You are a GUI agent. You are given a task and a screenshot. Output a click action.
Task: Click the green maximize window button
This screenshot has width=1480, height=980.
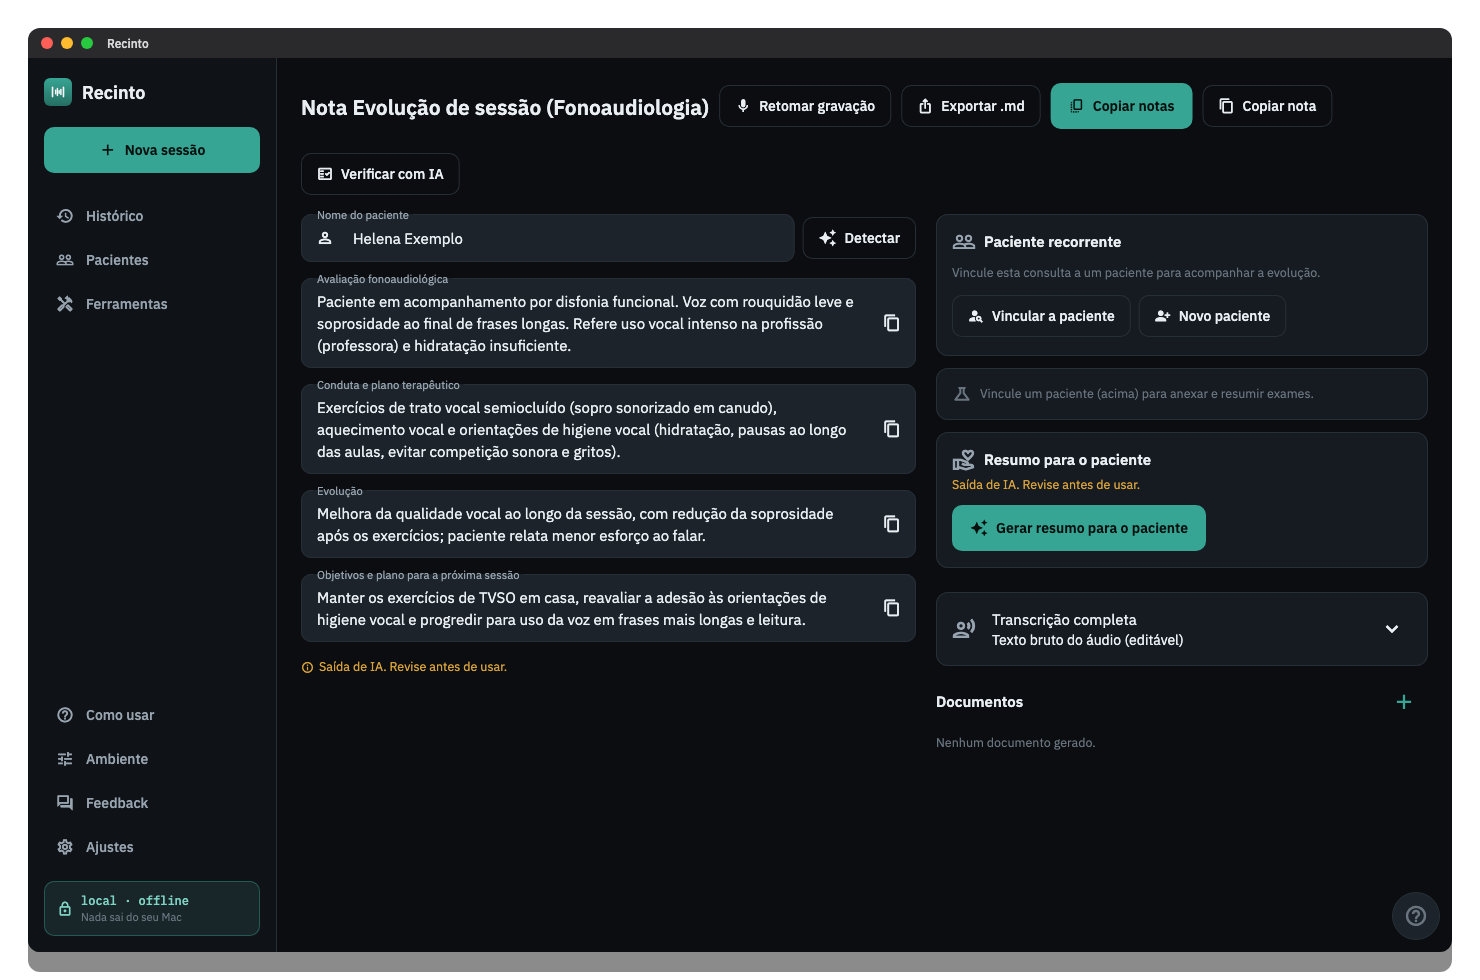coord(87,43)
